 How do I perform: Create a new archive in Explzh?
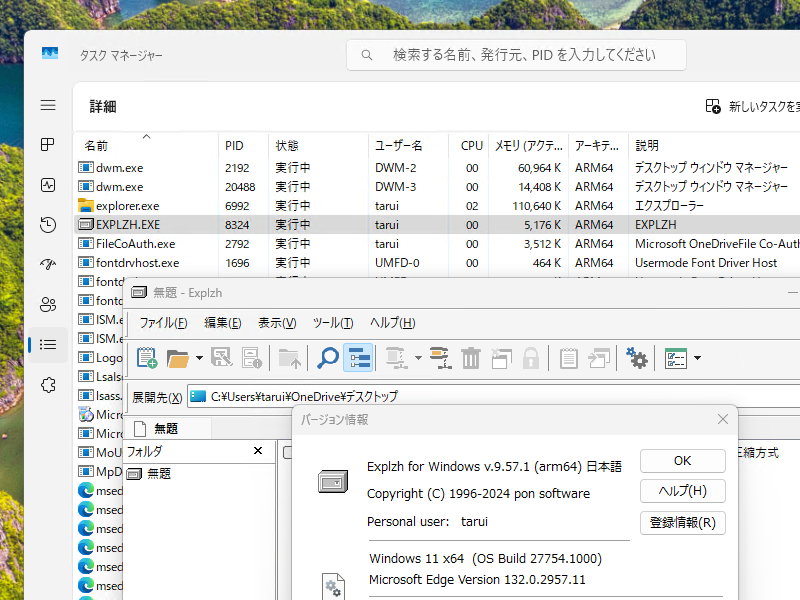145,358
